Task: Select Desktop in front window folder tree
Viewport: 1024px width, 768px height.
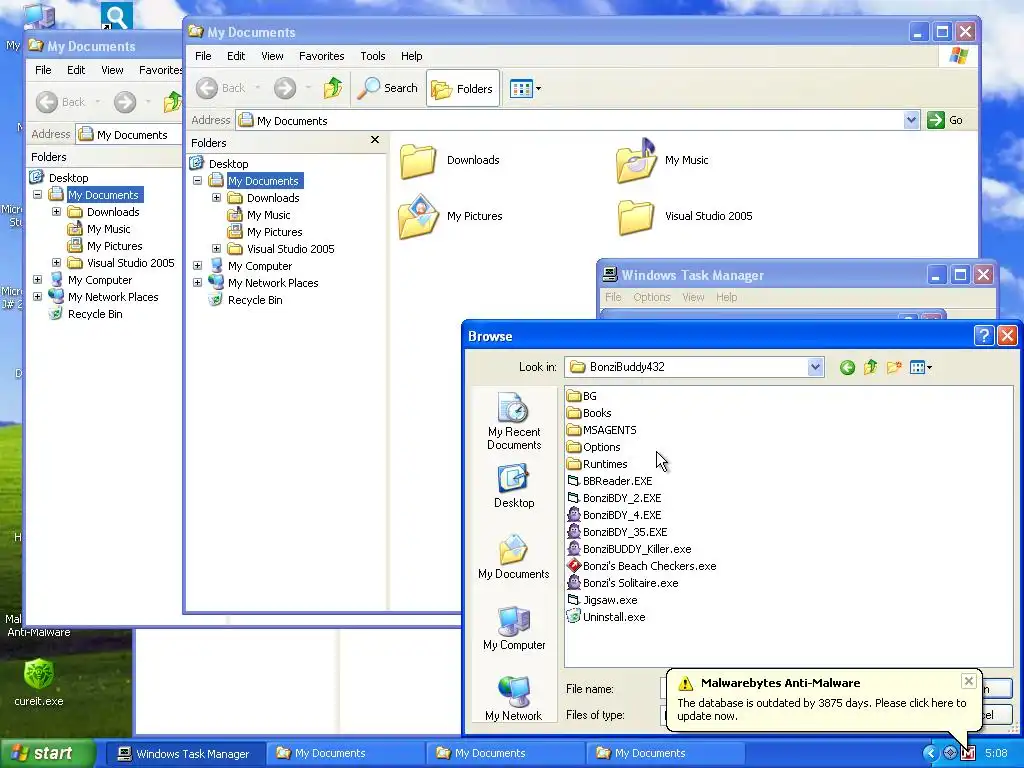Action: [219, 164]
